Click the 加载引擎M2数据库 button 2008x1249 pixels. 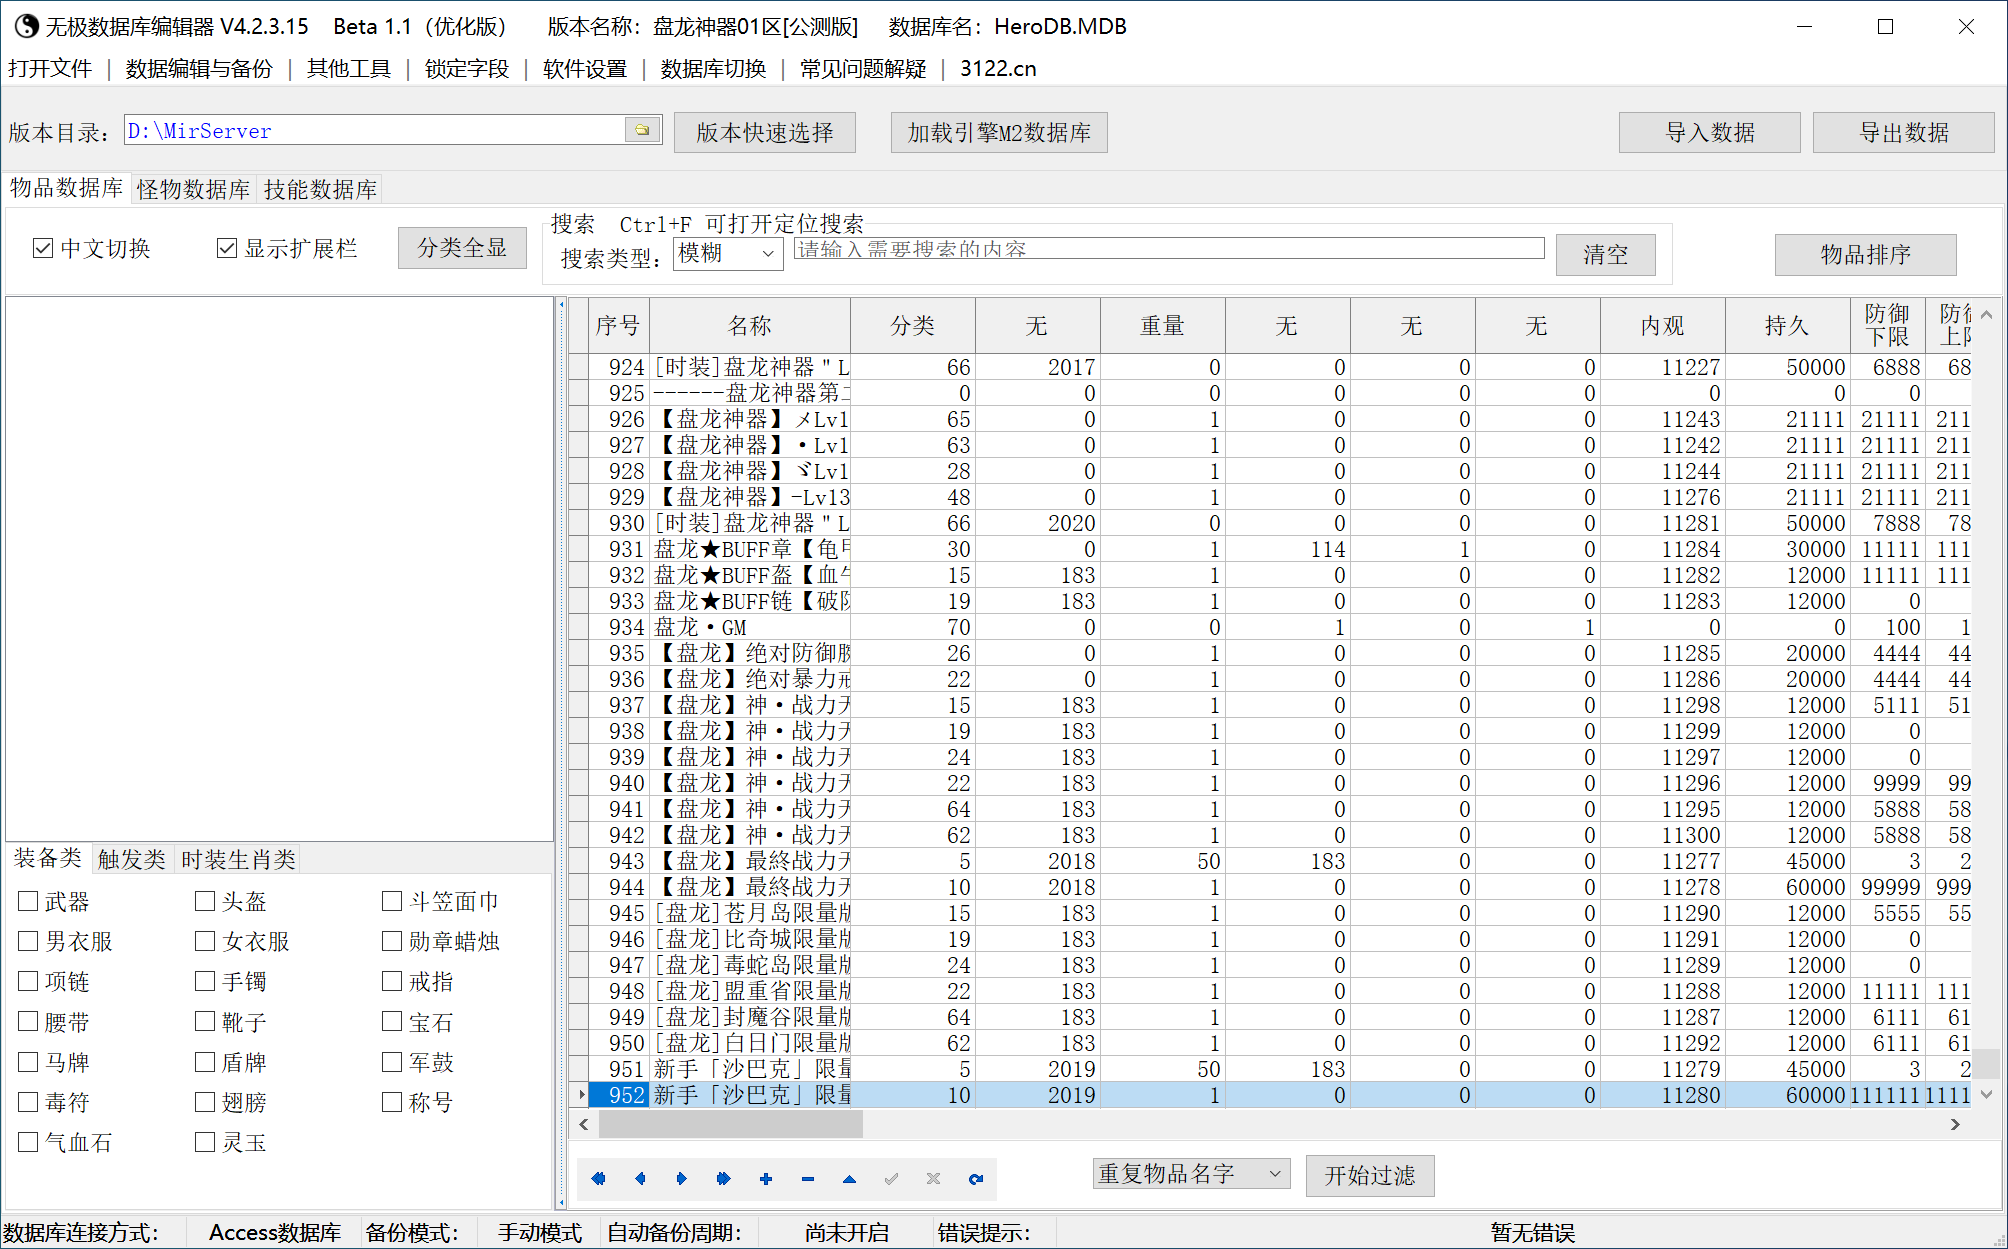999,133
